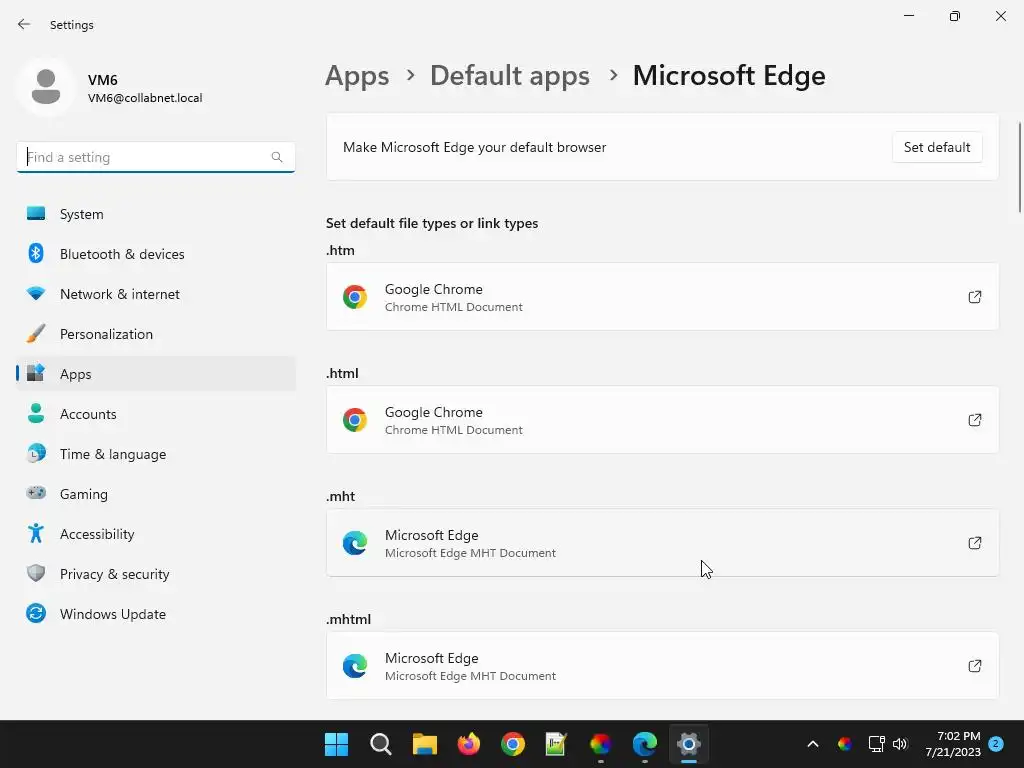Click the Edge icon in the .mhtml row
This screenshot has width=1024, height=768.
tap(355, 666)
